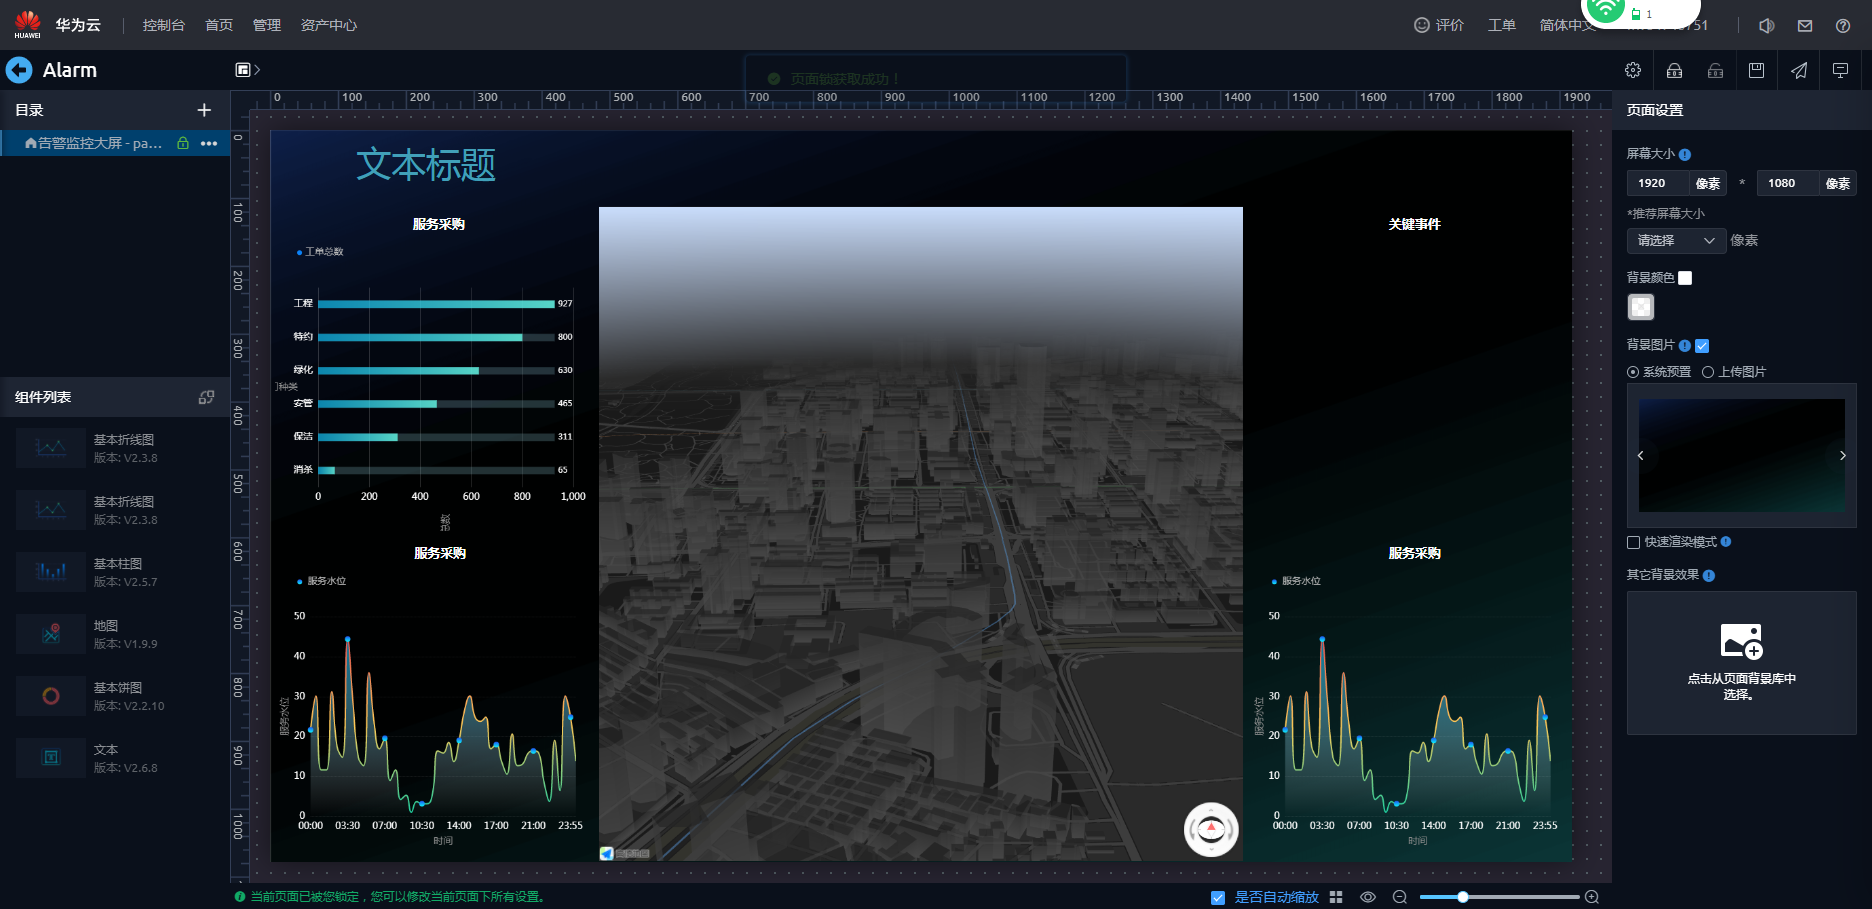Click the grid layout icon in status bar

point(1336,897)
